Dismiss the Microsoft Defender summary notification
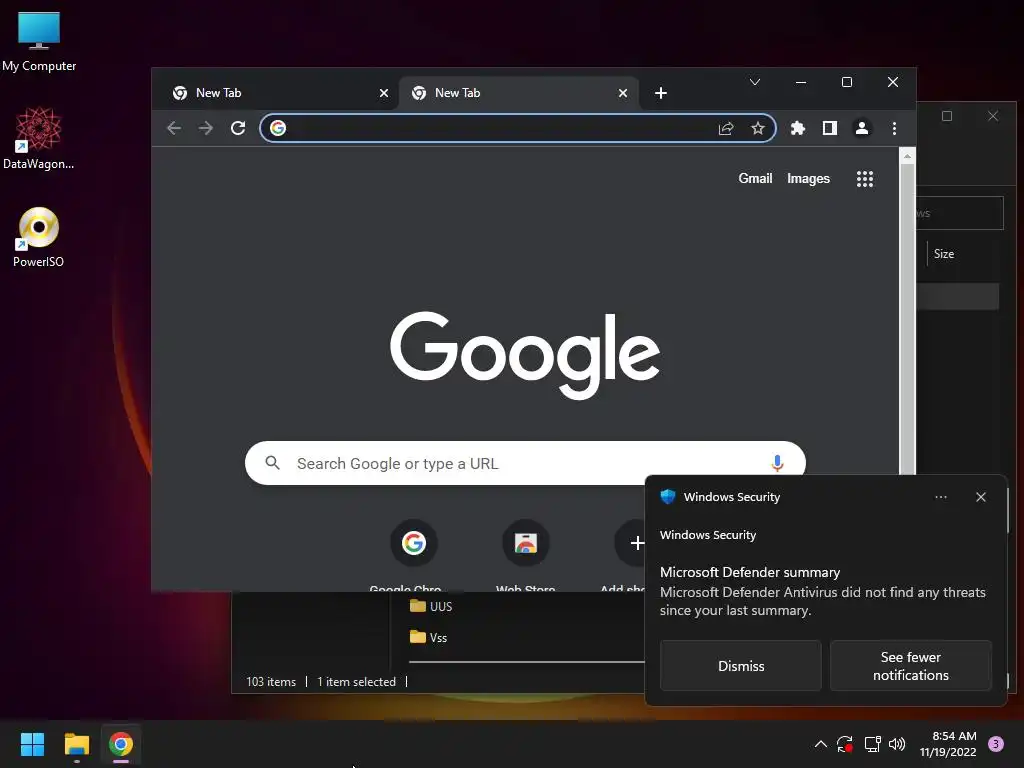The height and width of the screenshot is (768, 1024). (x=741, y=665)
